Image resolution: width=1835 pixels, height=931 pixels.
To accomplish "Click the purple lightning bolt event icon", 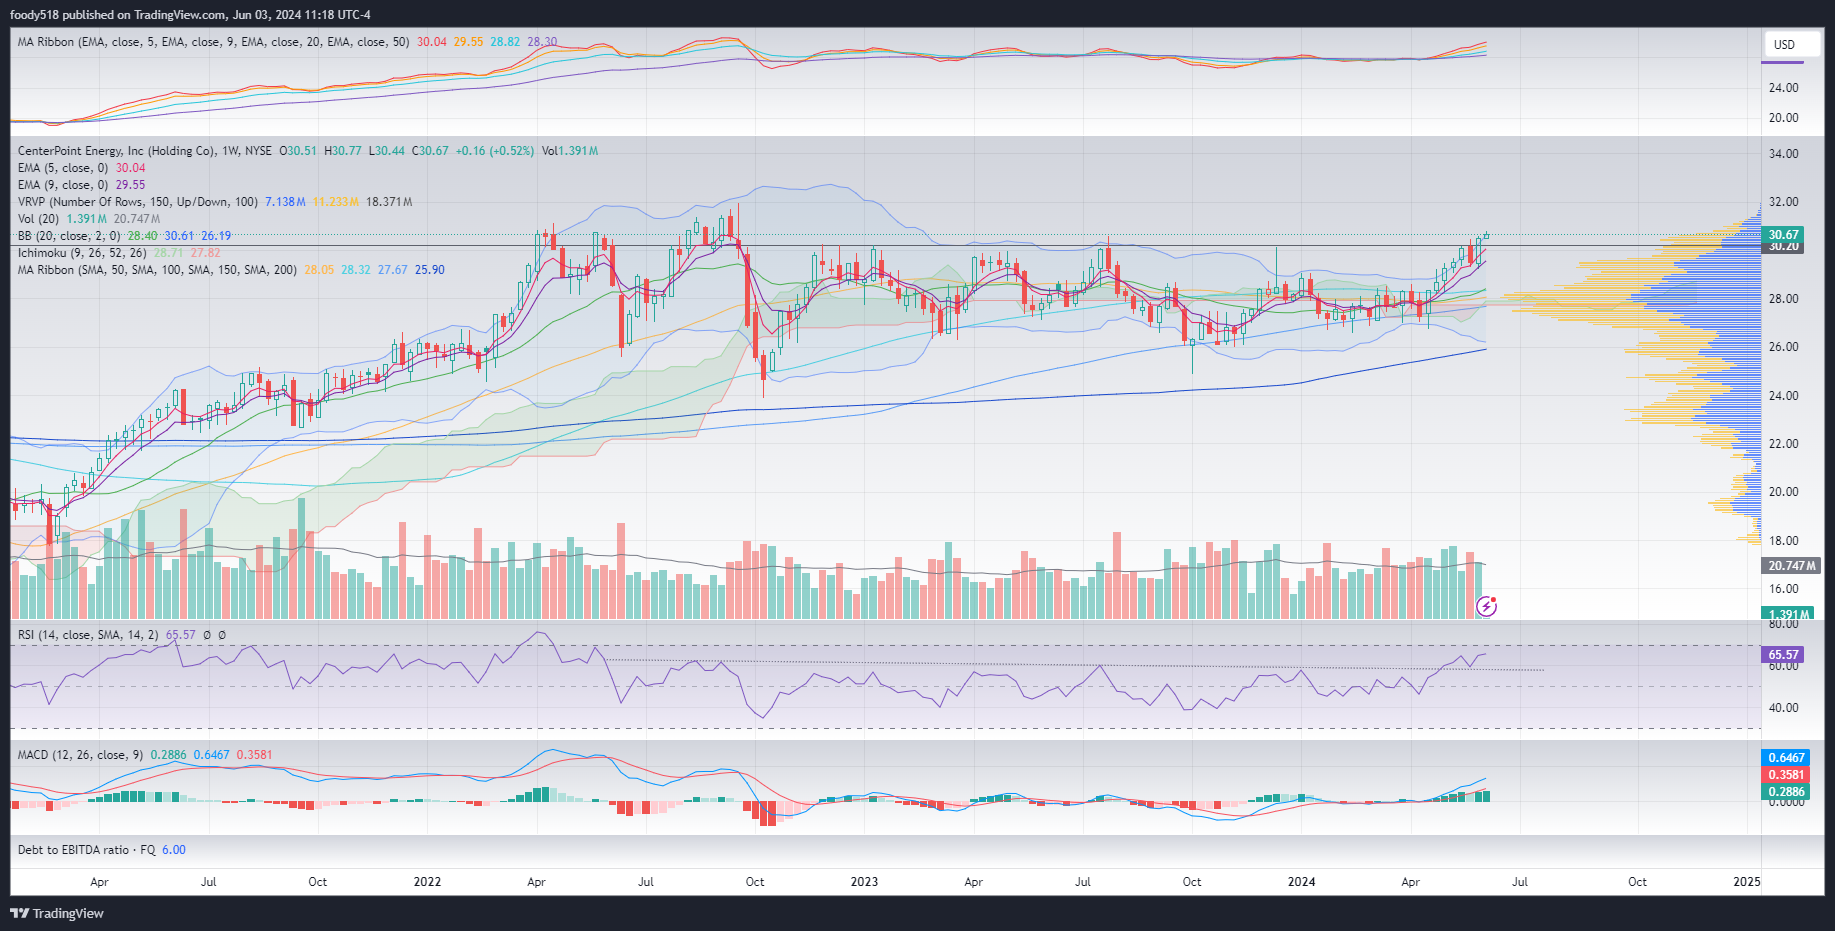I will point(1486,606).
